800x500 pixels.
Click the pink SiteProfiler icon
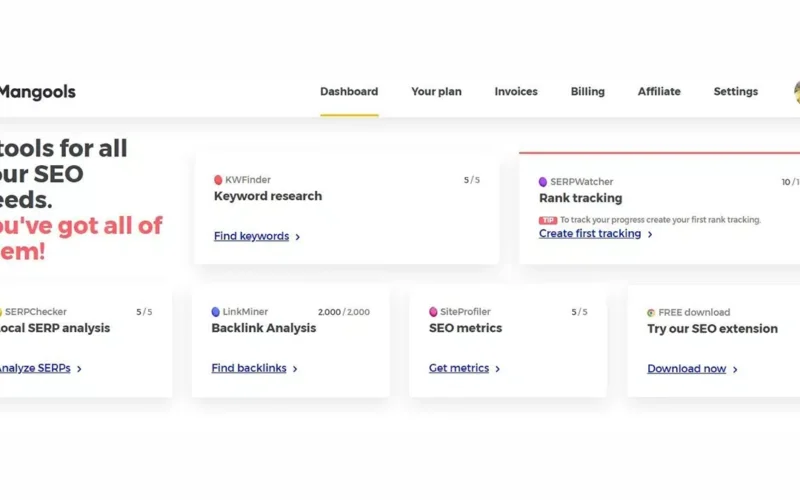433,312
